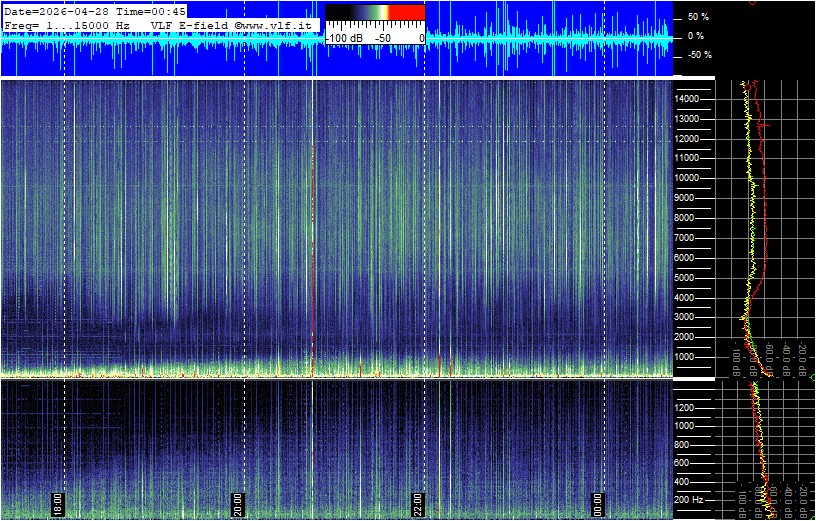Click the 22:00 time marker label

click(417, 504)
